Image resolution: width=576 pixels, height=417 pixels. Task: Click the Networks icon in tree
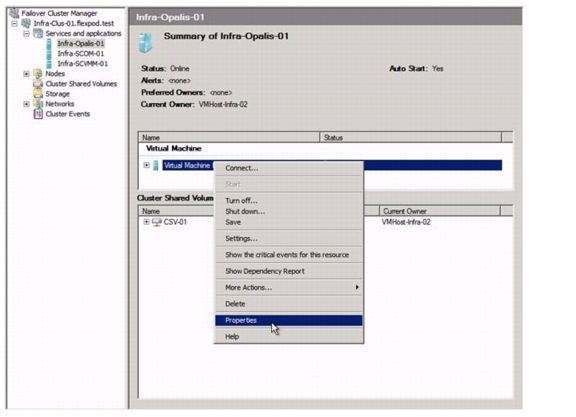pos(38,104)
